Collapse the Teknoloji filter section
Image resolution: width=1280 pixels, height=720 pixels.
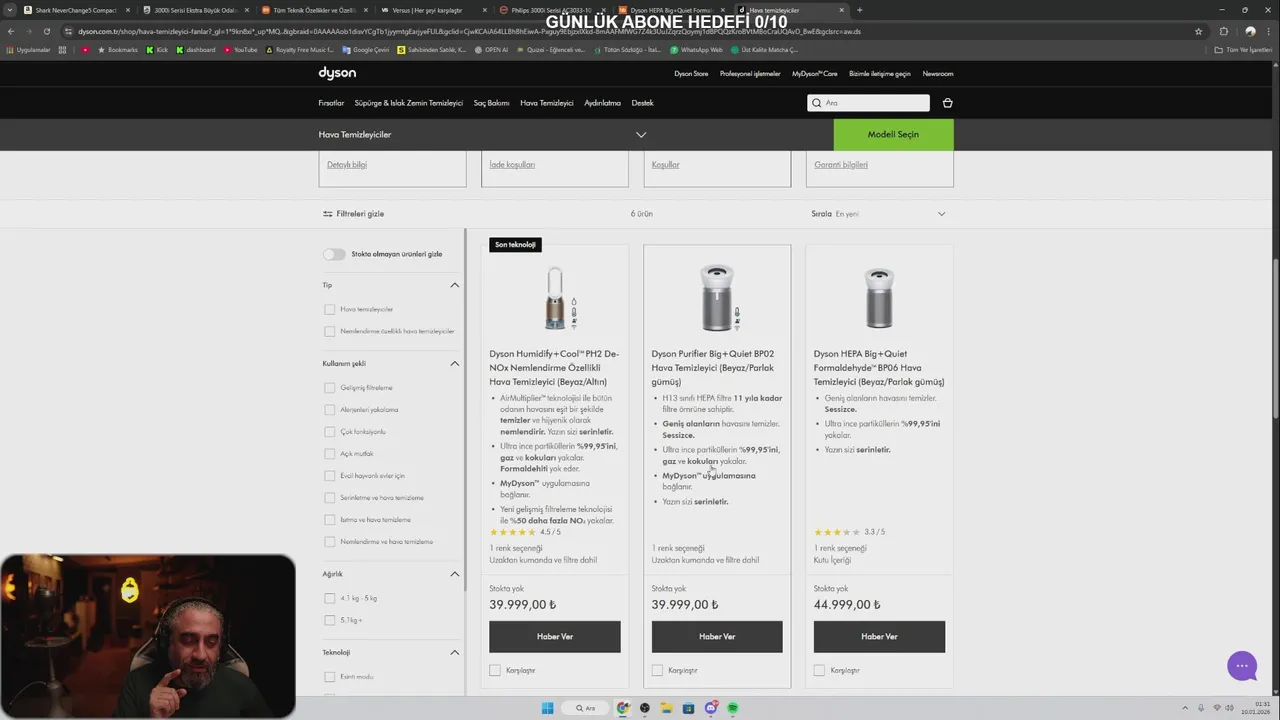pyautogui.click(x=454, y=652)
